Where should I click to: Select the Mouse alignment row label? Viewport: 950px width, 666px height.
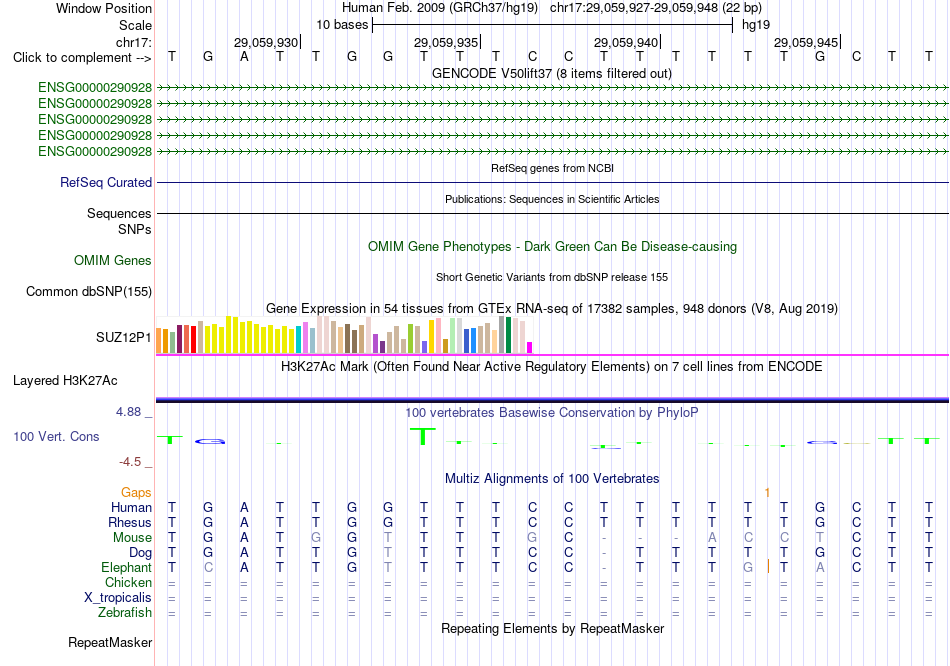click(x=133, y=538)
